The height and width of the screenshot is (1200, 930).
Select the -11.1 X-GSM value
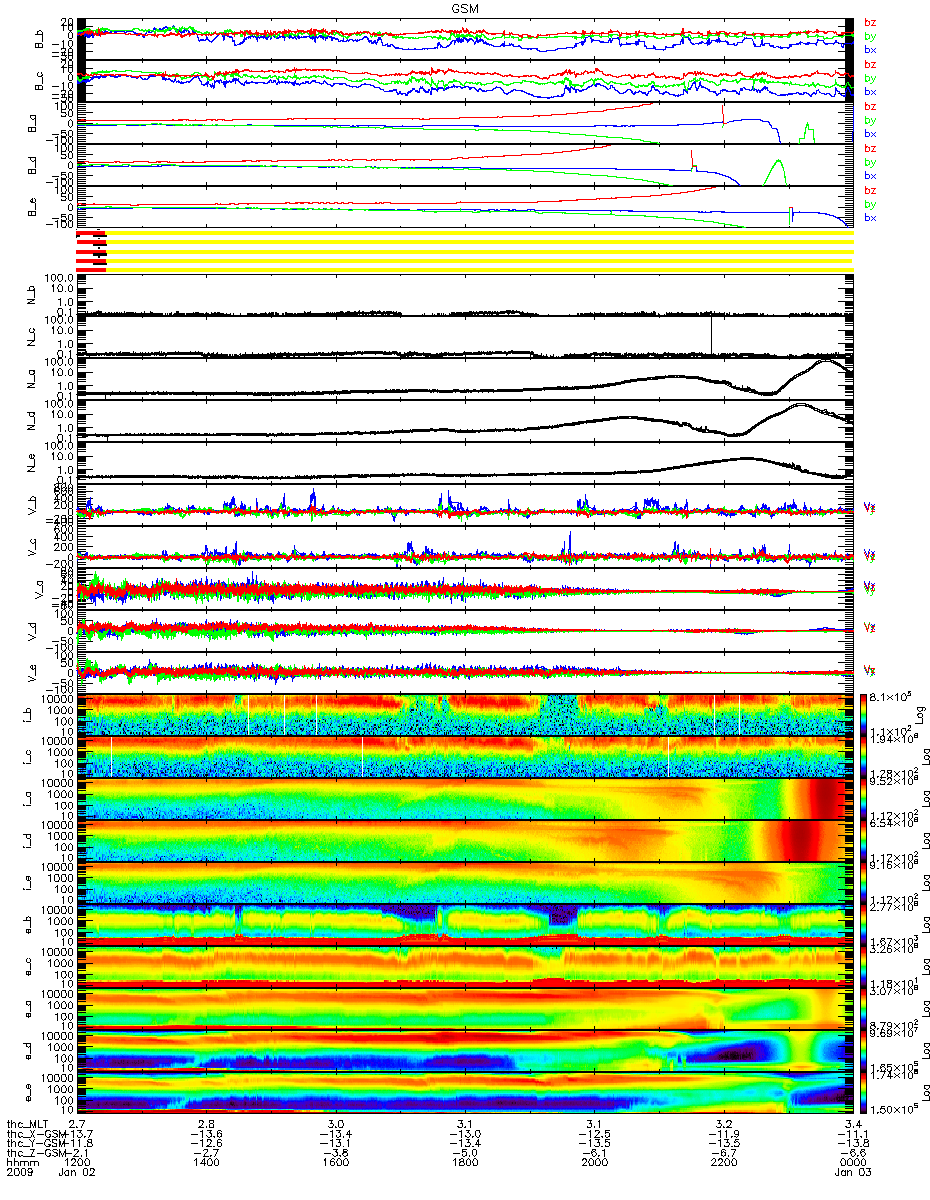pyautogui.click(x=852, y=1135)
